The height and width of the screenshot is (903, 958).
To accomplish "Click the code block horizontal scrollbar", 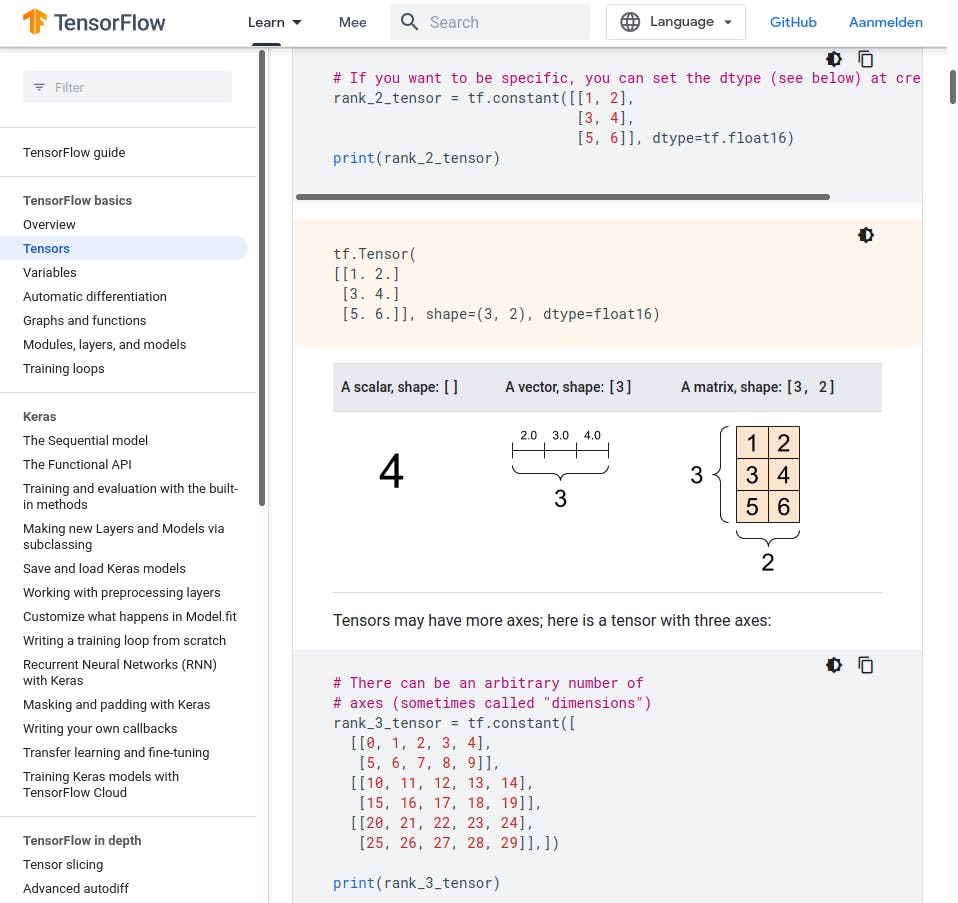I will click(x=563, y=197).
